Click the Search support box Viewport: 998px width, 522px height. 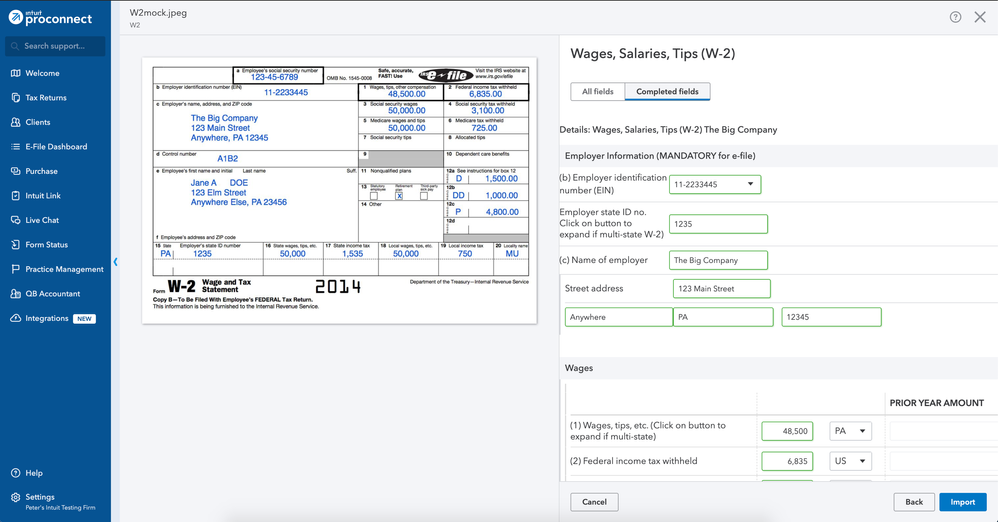[x=55, y=46]
